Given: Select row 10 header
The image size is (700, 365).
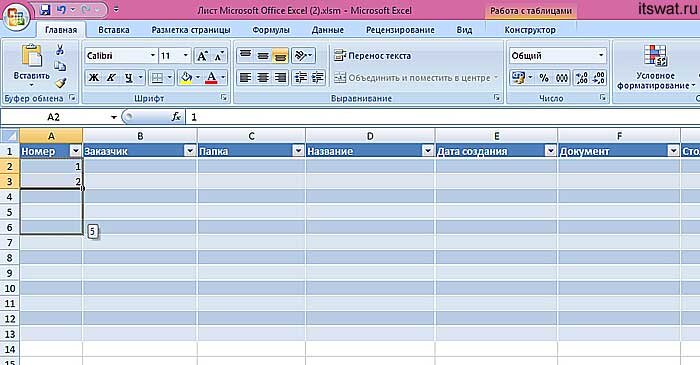Looking at the screenshot, I should click(x=10, y=288).
